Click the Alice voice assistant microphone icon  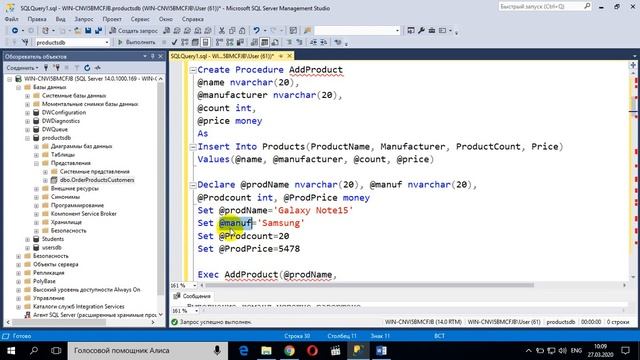(217, 350)
